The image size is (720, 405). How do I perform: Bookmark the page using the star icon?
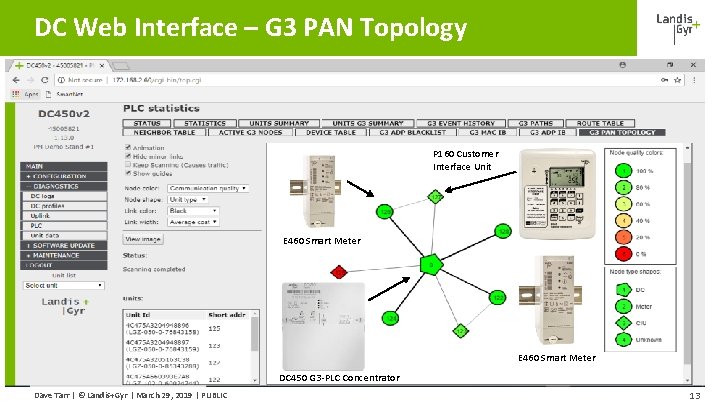tap(677, 80)
